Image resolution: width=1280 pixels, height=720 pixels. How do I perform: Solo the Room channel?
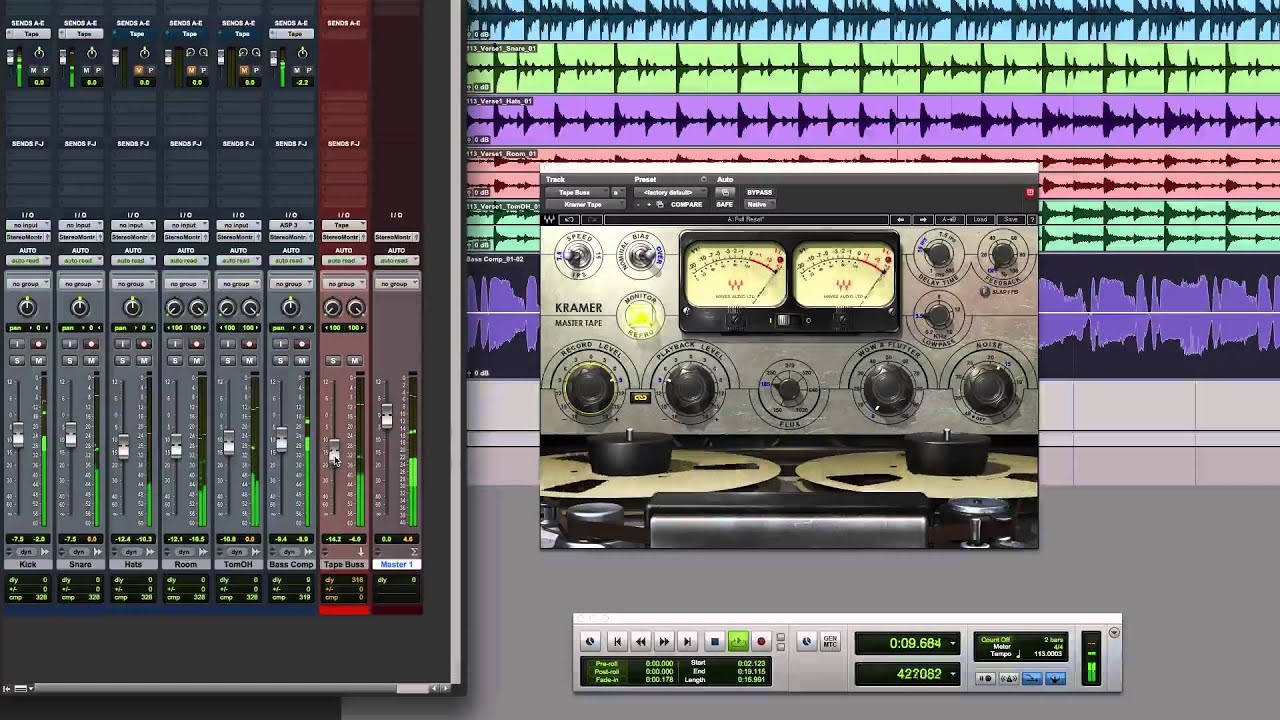(x=175, y=360)
